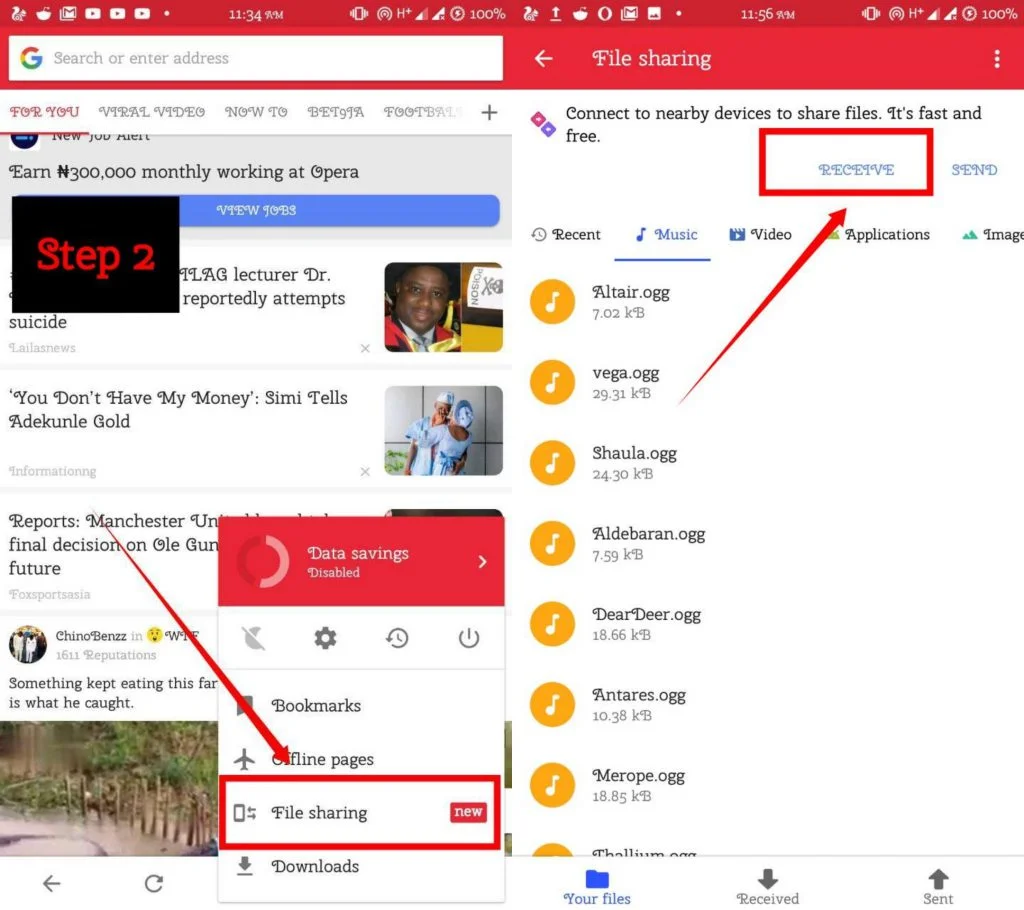Open File sharing three-dot overflow menu
The height and width of the screenshot is (910, 1024).
coord(997,59)
